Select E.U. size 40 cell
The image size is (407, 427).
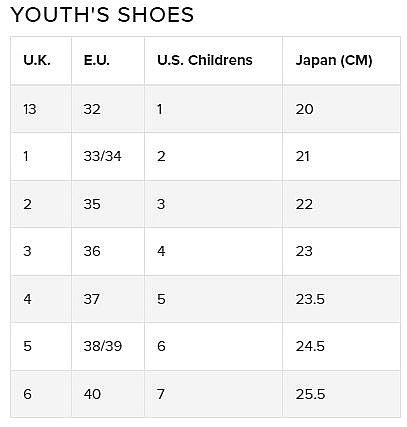108,394
